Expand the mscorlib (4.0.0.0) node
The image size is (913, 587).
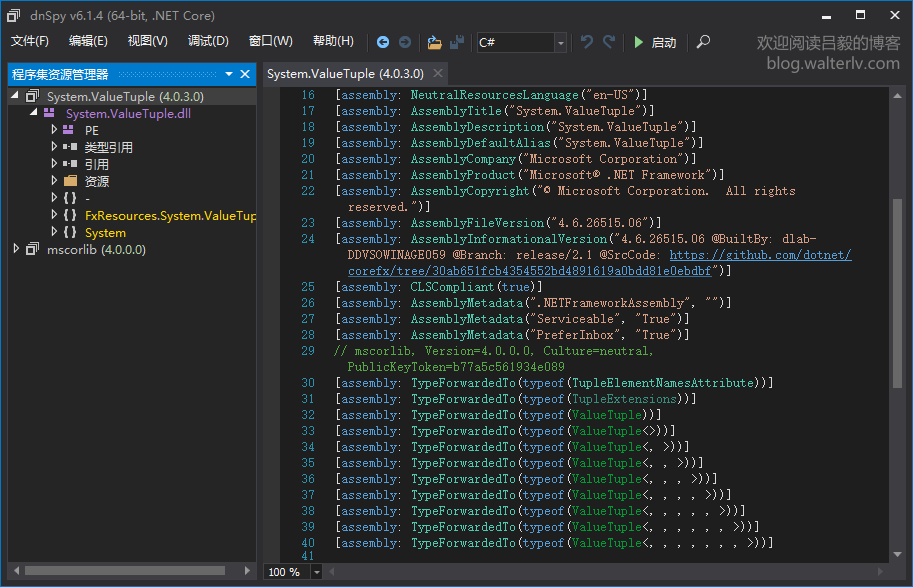point(16,249)
